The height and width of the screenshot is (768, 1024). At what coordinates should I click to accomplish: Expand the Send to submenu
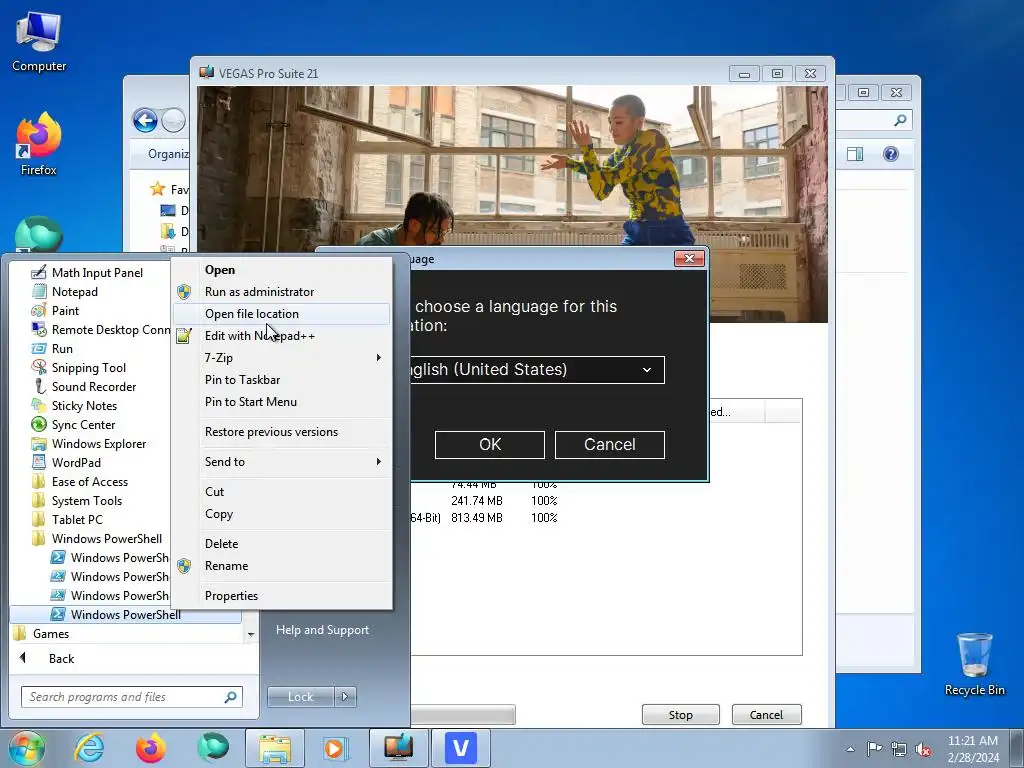point(283,462)
